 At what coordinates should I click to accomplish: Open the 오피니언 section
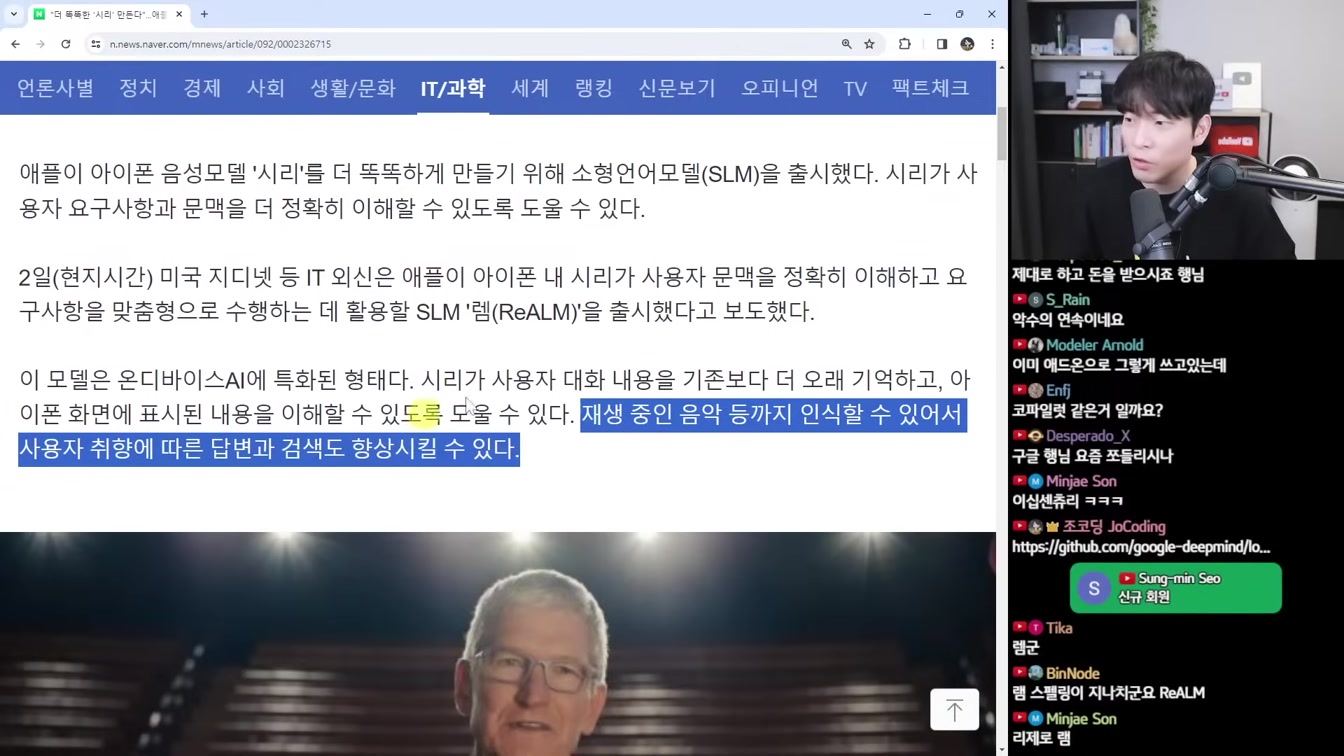(x=780, y=88)
